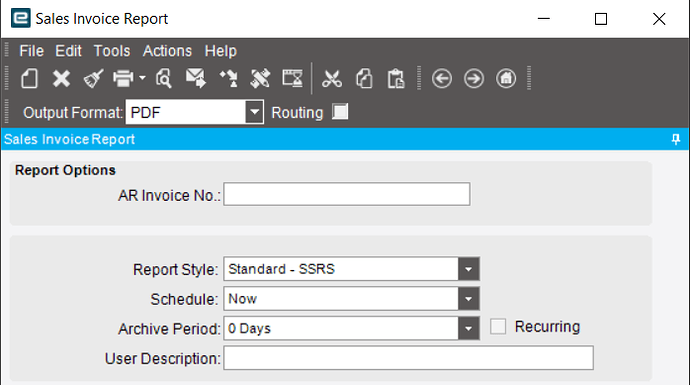Click the Cut scissors icon

coord(332,79)
